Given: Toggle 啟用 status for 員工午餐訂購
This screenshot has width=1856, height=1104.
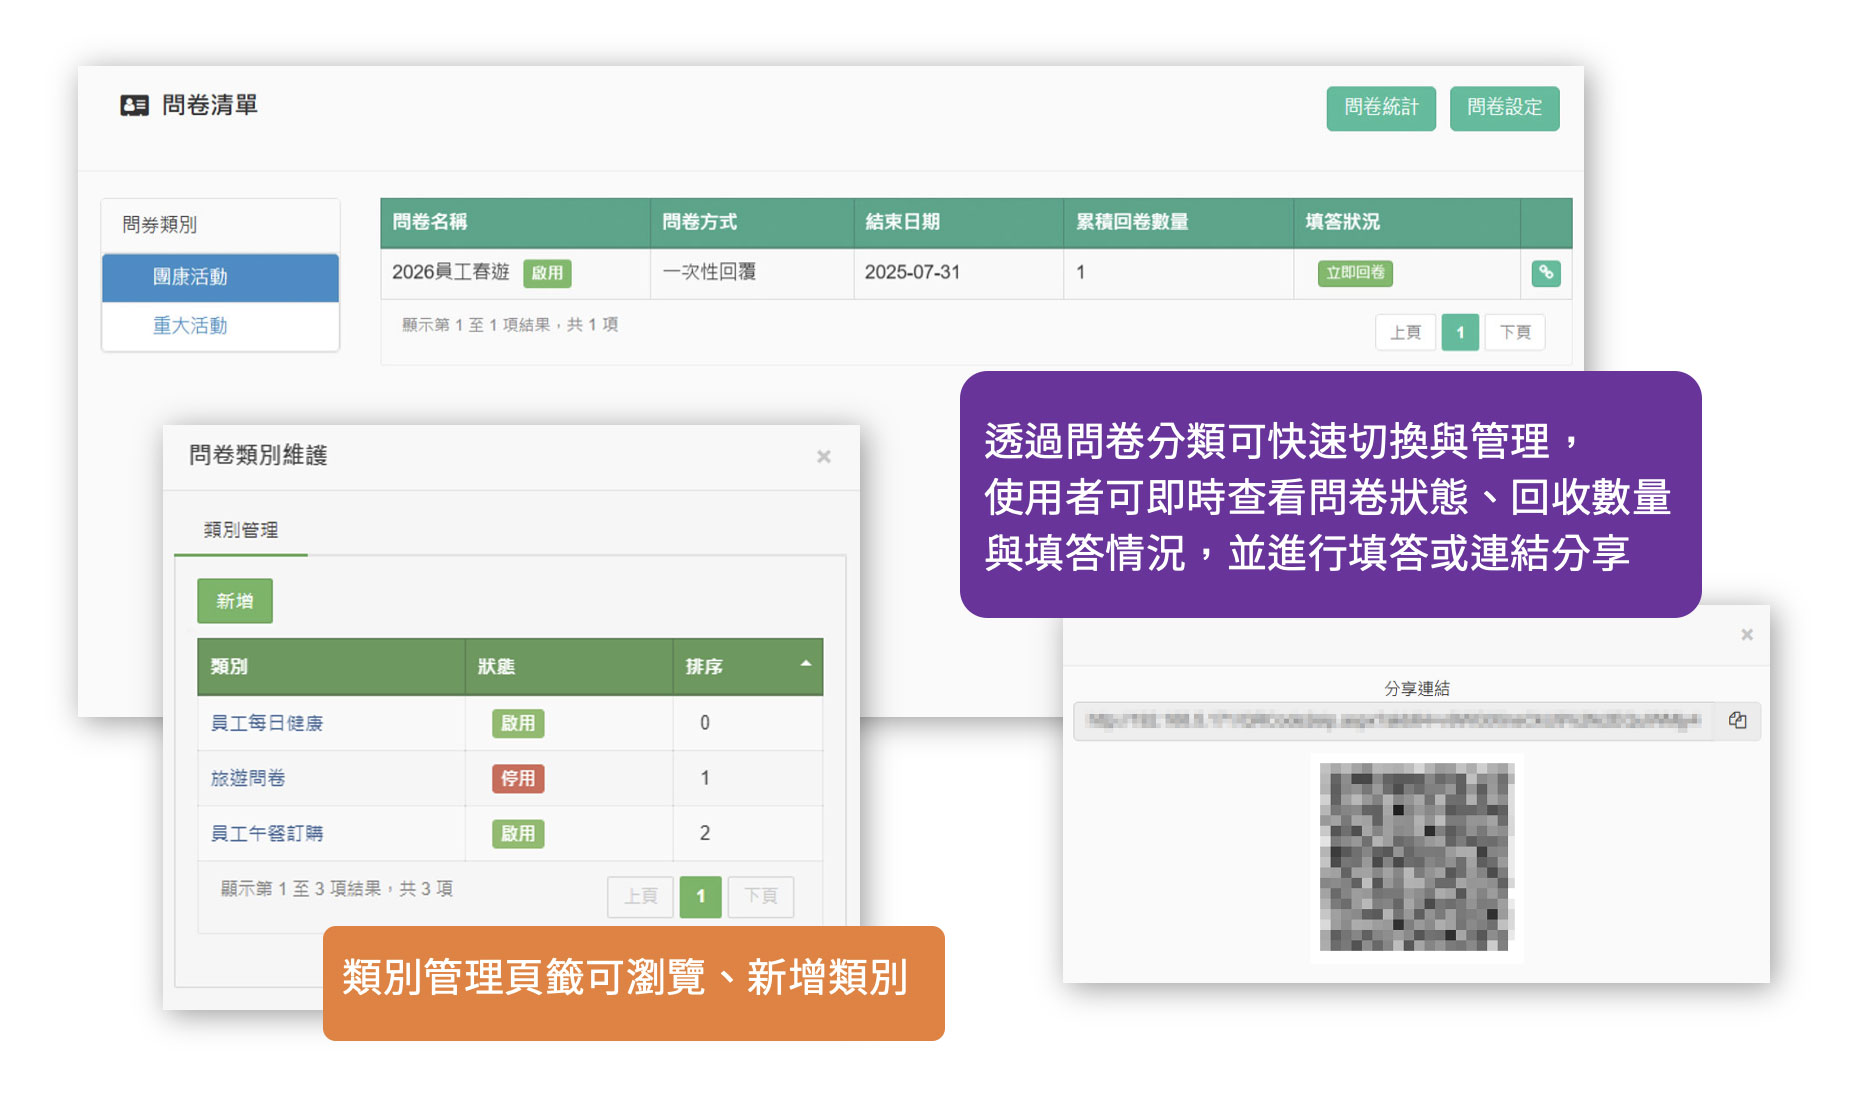Looking at the screenshot, I should coord(517,833).
